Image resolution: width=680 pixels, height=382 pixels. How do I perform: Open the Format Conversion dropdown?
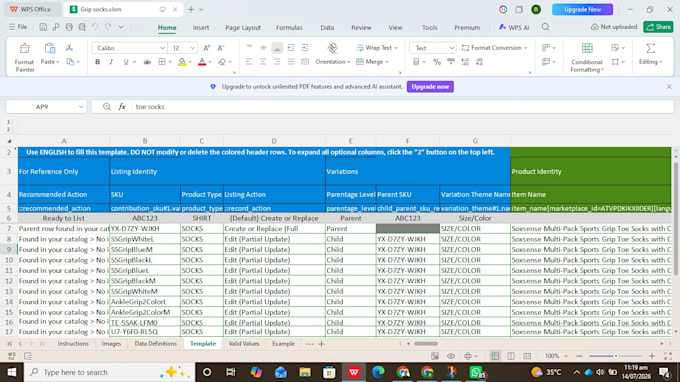pyautogui.click(x=495, y=48)
